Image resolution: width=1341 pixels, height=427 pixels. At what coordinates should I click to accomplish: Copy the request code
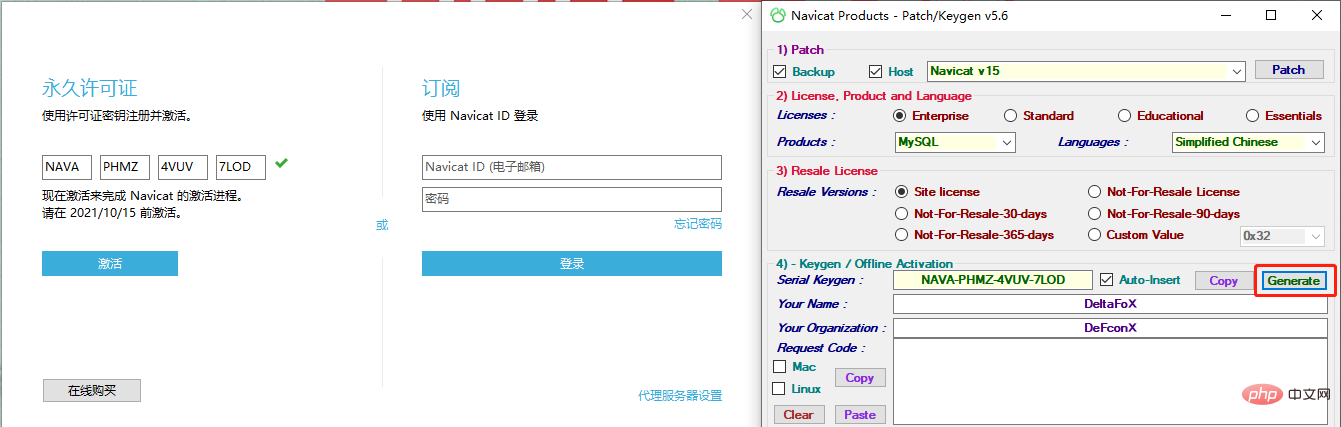859,378
